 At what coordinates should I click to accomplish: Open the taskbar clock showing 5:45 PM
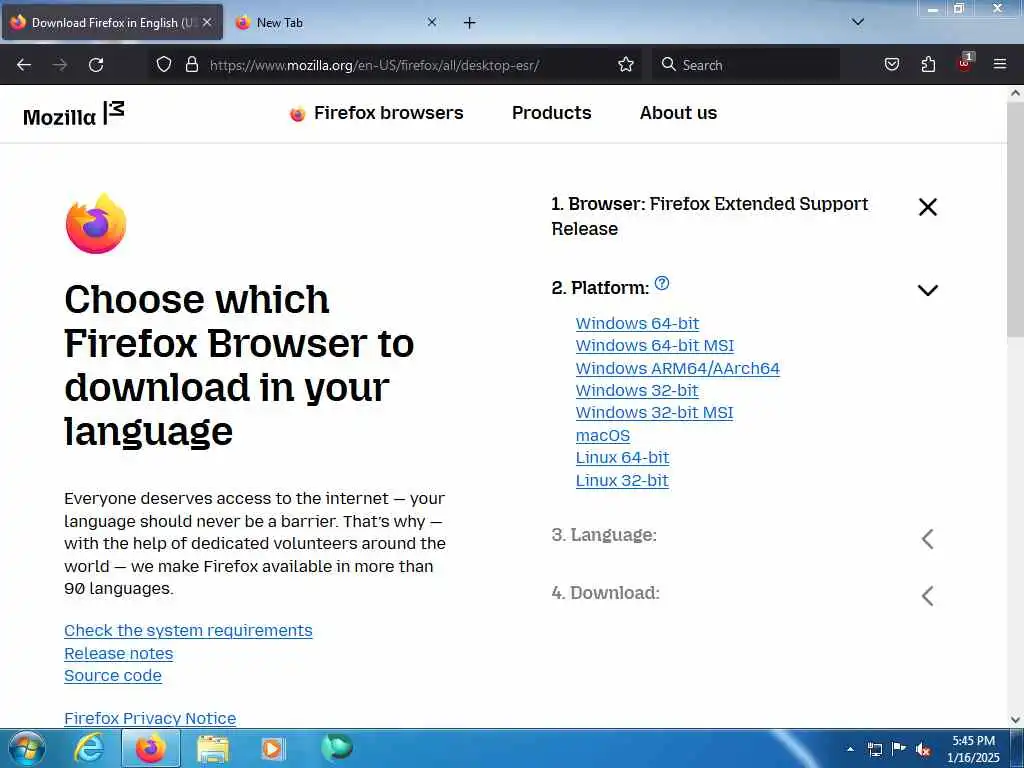tap(973, 749)
